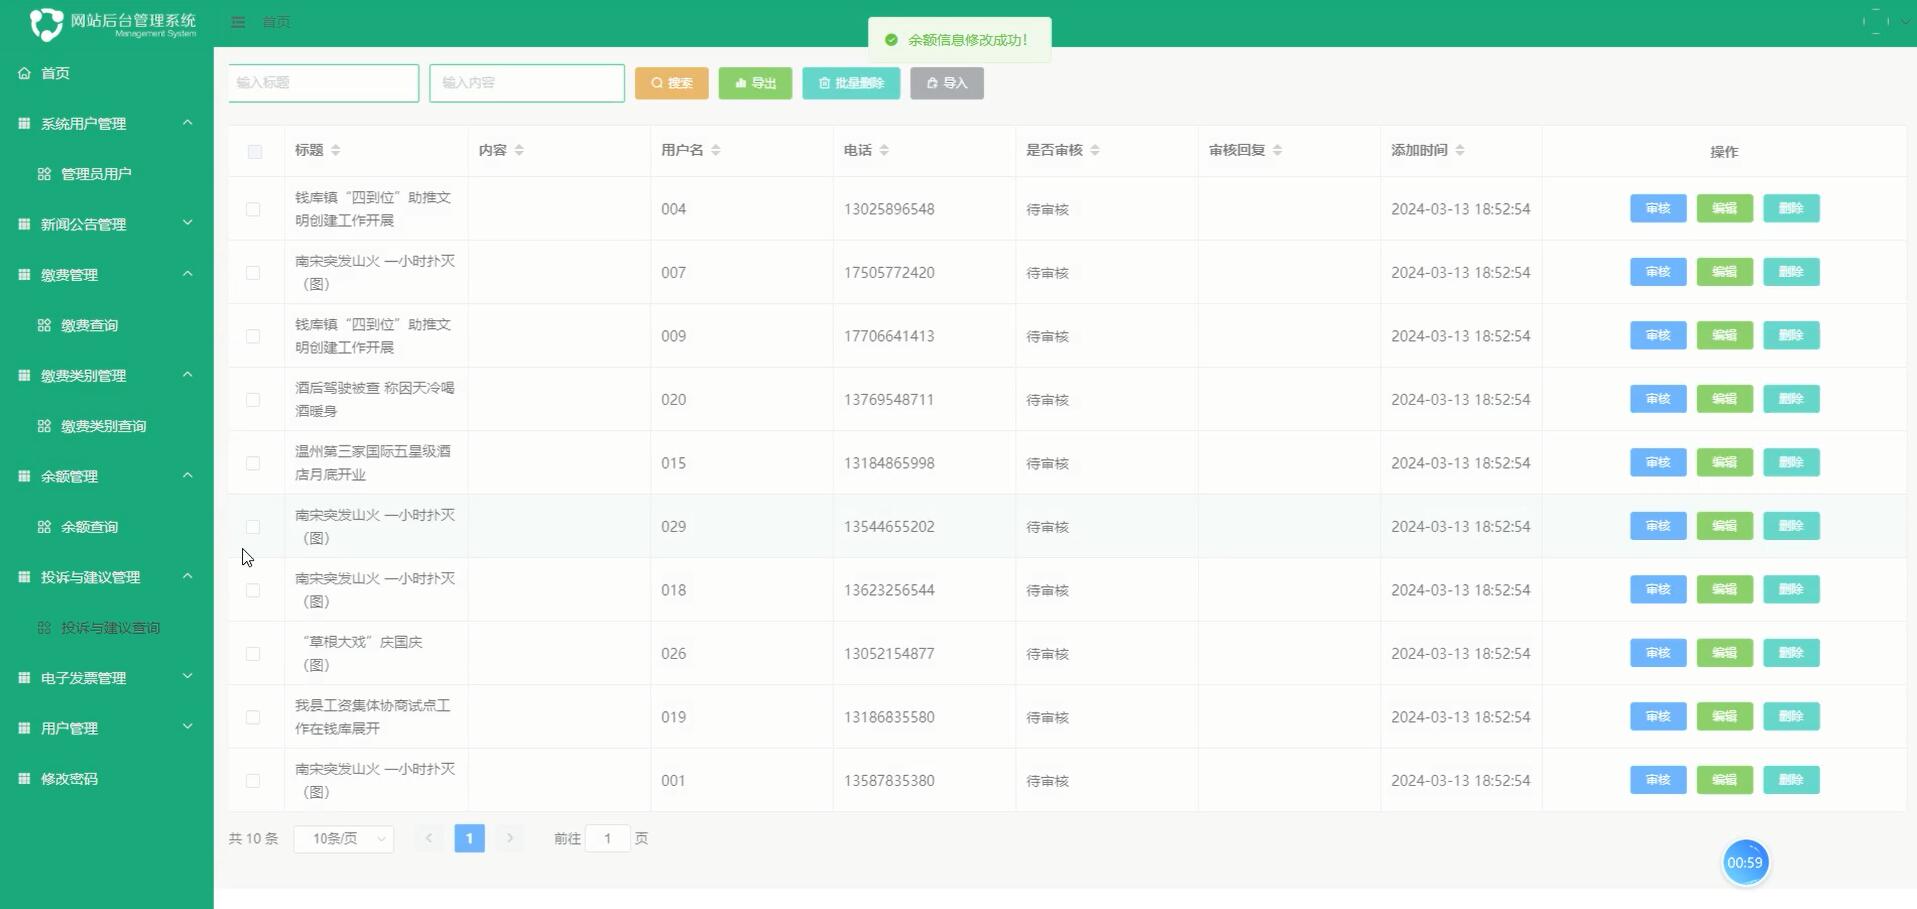Click 删除 button for user 001
Image resolution: width=1917 pixels, height=909 pixels.
[x=1791, y=780]
